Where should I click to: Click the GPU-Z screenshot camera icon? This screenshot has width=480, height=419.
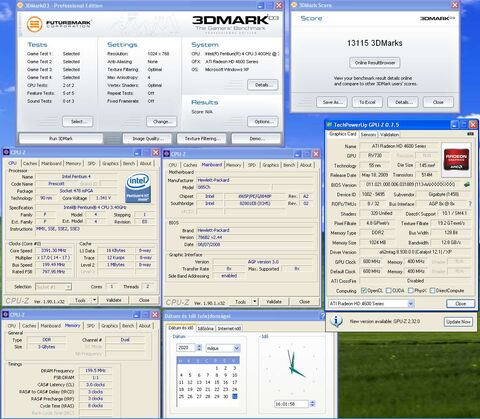tap(470, 134)
